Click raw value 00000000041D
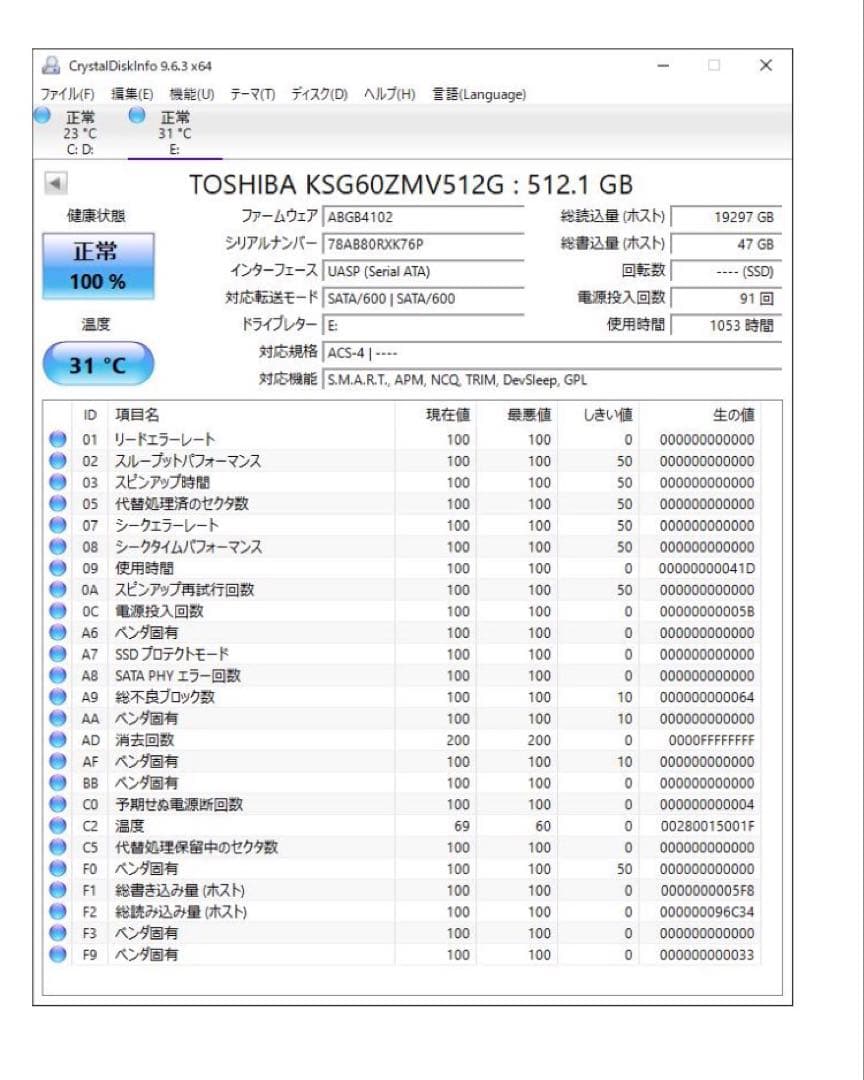Viewport: 864px width, 1080px height. [x=706, y=568]
